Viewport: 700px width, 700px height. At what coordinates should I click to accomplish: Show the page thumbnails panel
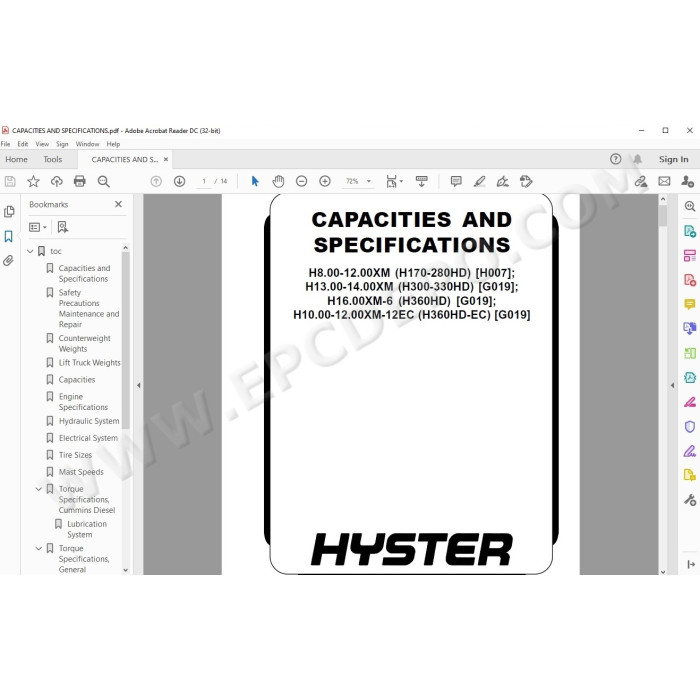pyautogui.click(x=9, y=212)
